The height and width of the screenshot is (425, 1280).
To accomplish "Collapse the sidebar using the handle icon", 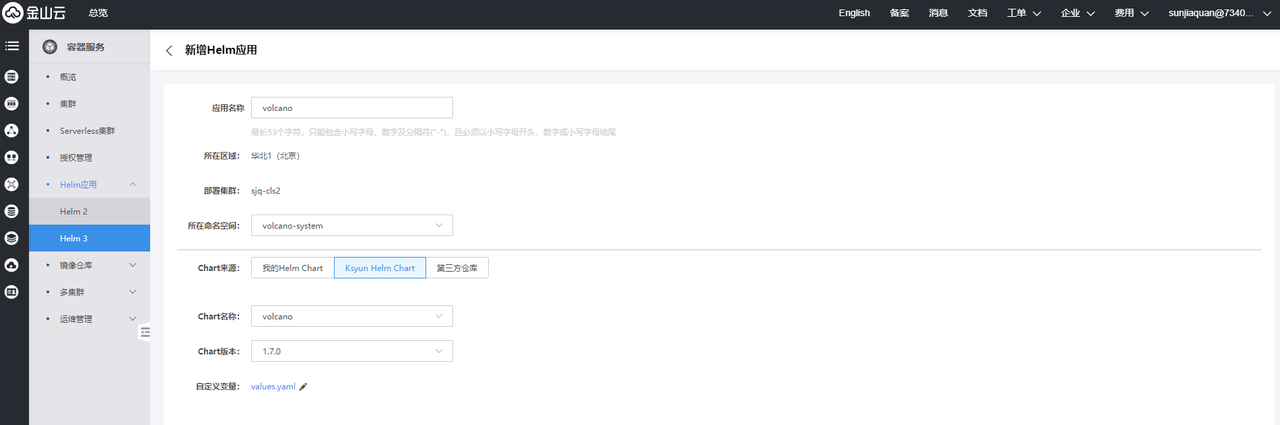I will [145, 332].
